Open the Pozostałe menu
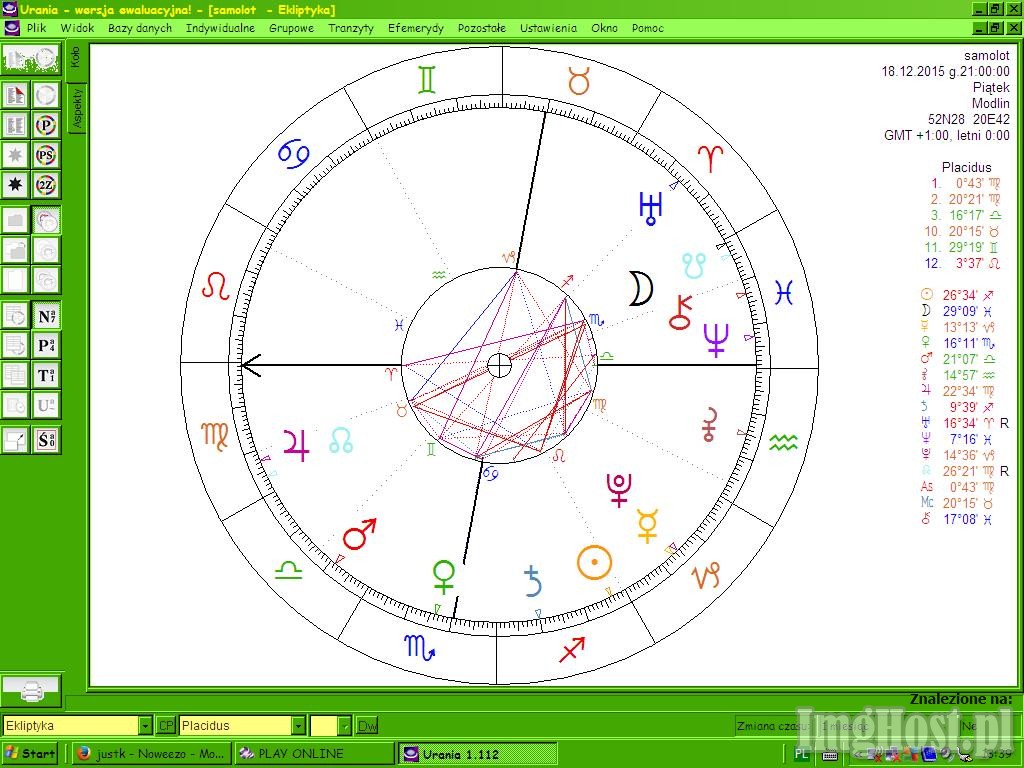The width and height of the screenshot is (1024, 768). [481, 28]
